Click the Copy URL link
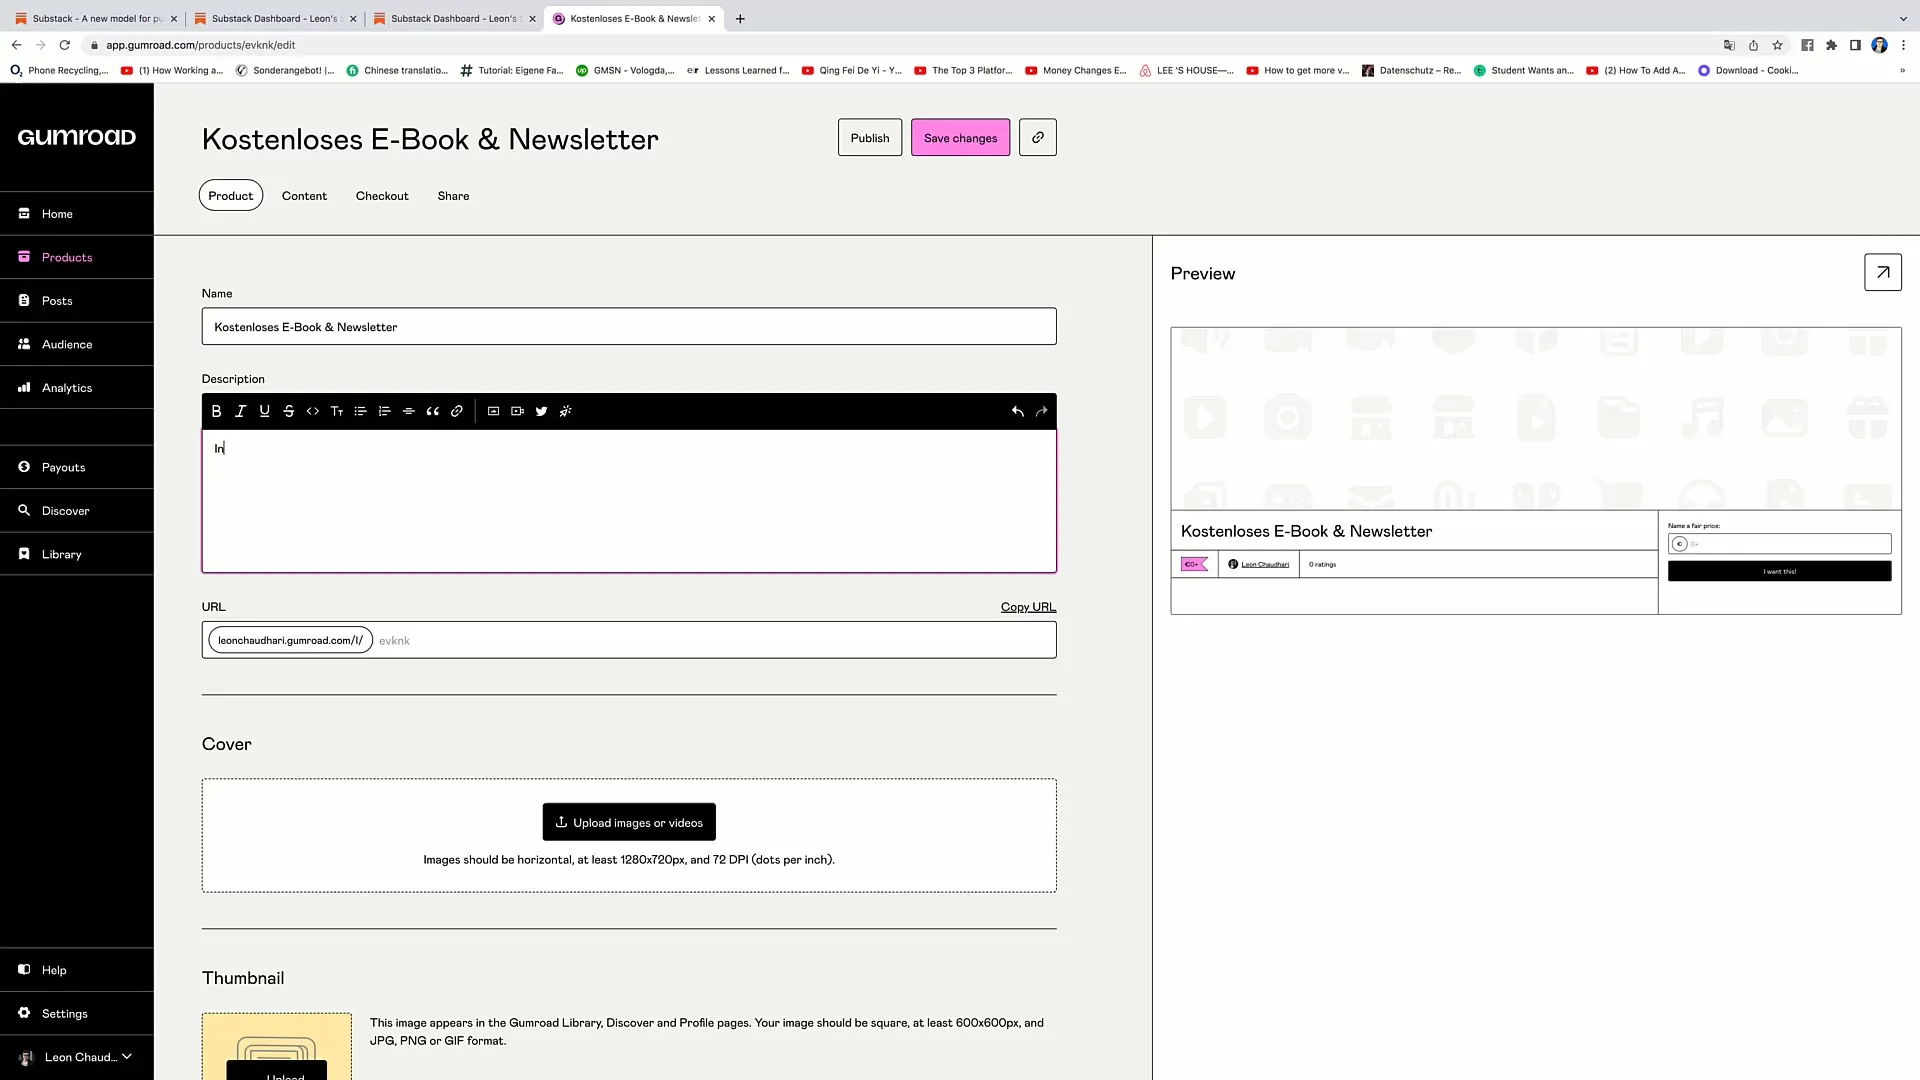The width and height of the screenshot is (1920, 1080). tap(1028, 607)
